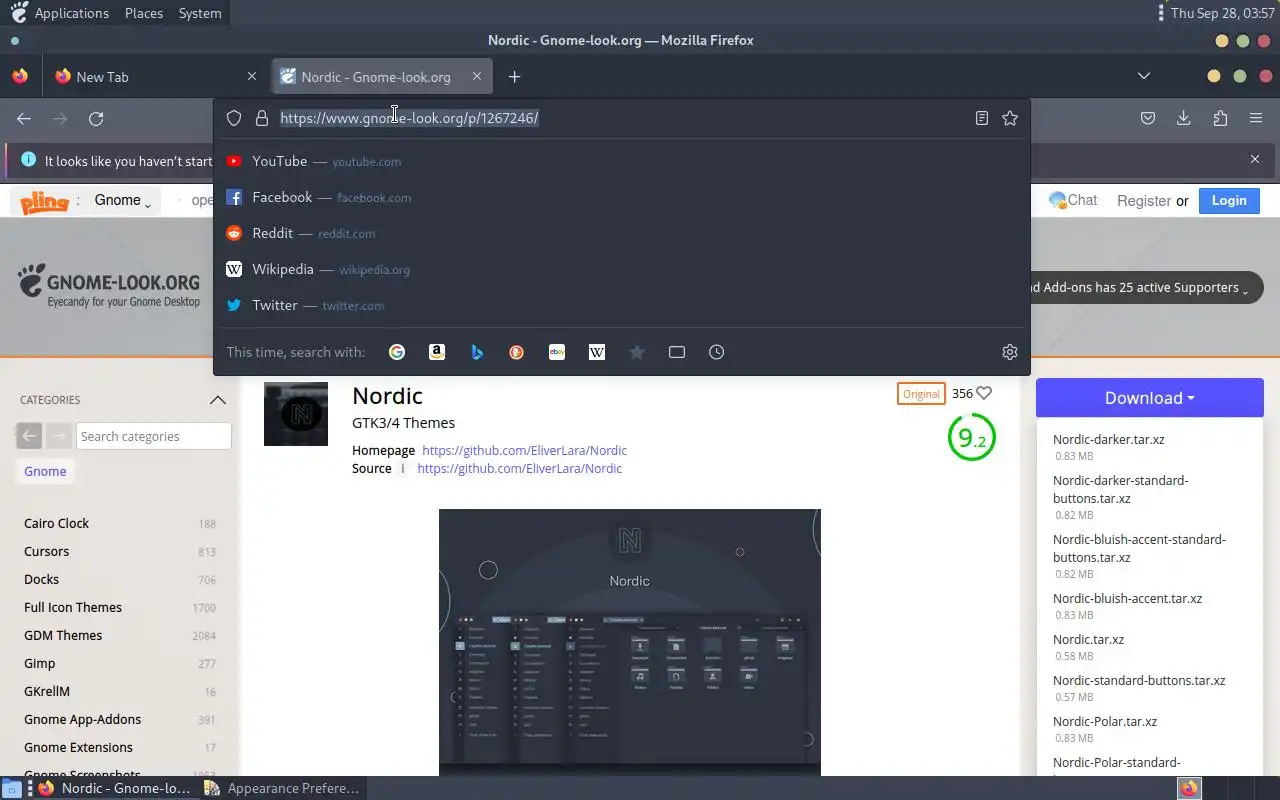The height and width of the screenshot is (800, 1280).
Task: Focus the URL address field
Action: pos(620,118)
